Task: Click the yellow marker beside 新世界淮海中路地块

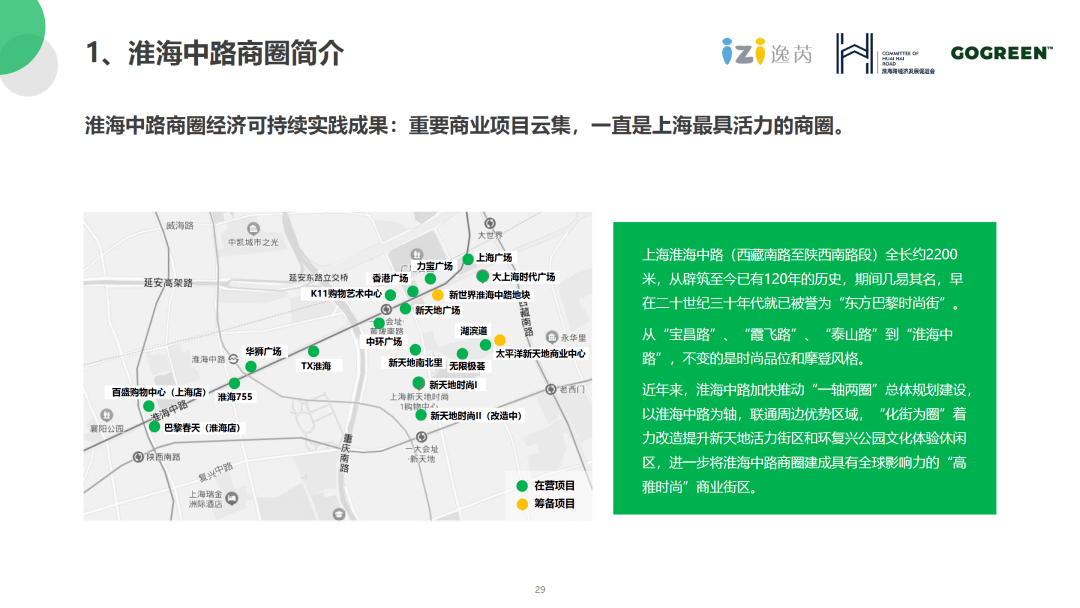Action: pos(437,295)
